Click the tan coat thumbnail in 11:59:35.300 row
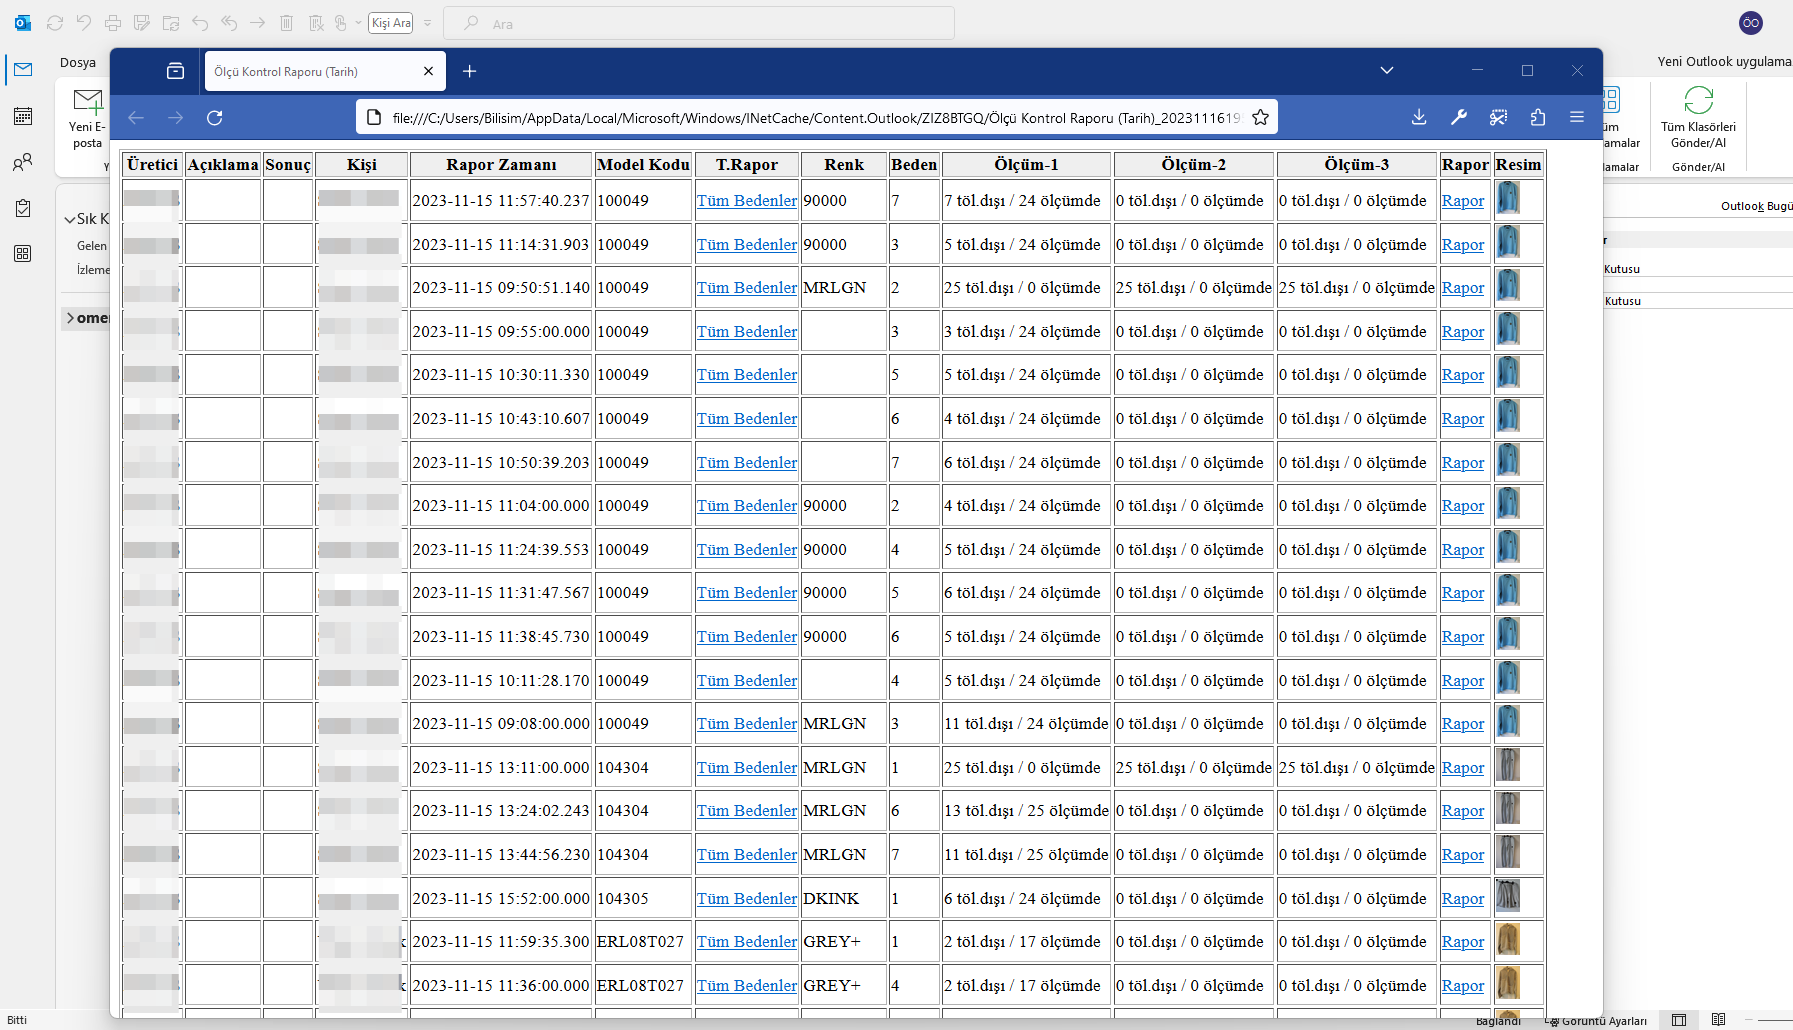The height and width of the screenshot is (1030, 1793). (x=1508, y=939)
